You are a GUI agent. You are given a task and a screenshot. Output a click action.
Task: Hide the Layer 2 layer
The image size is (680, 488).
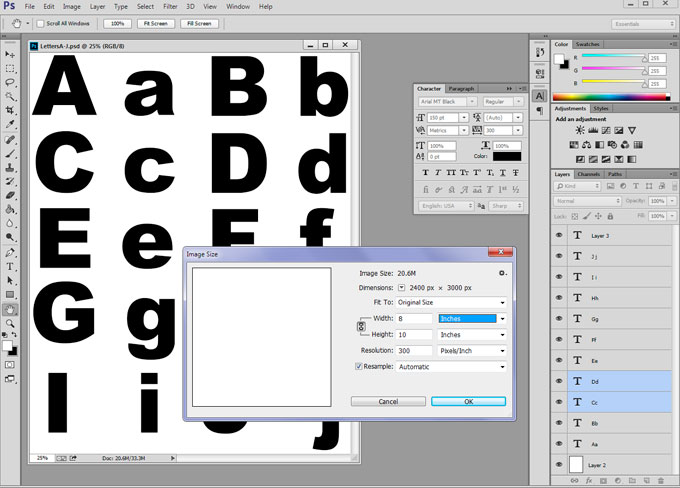tap(559, 465)
